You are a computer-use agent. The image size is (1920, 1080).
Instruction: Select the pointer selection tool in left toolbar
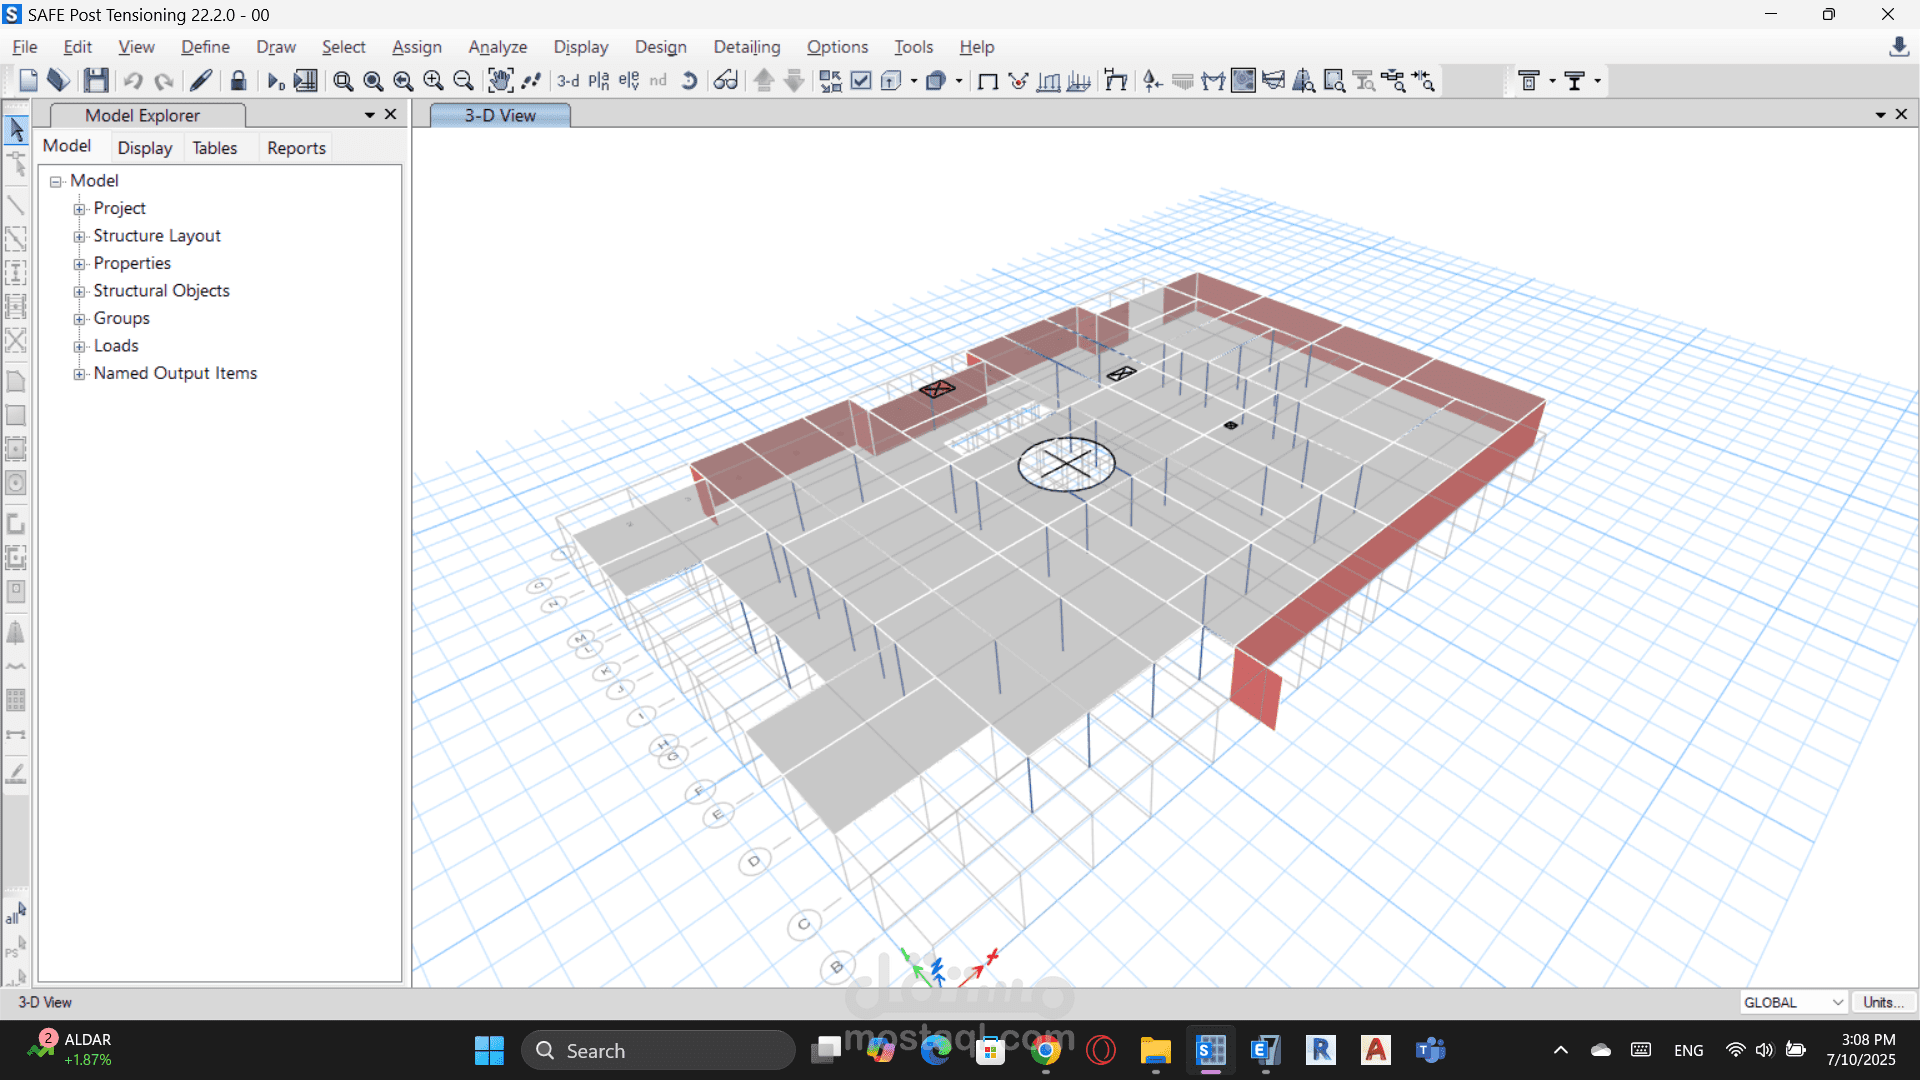pos(16,129)
